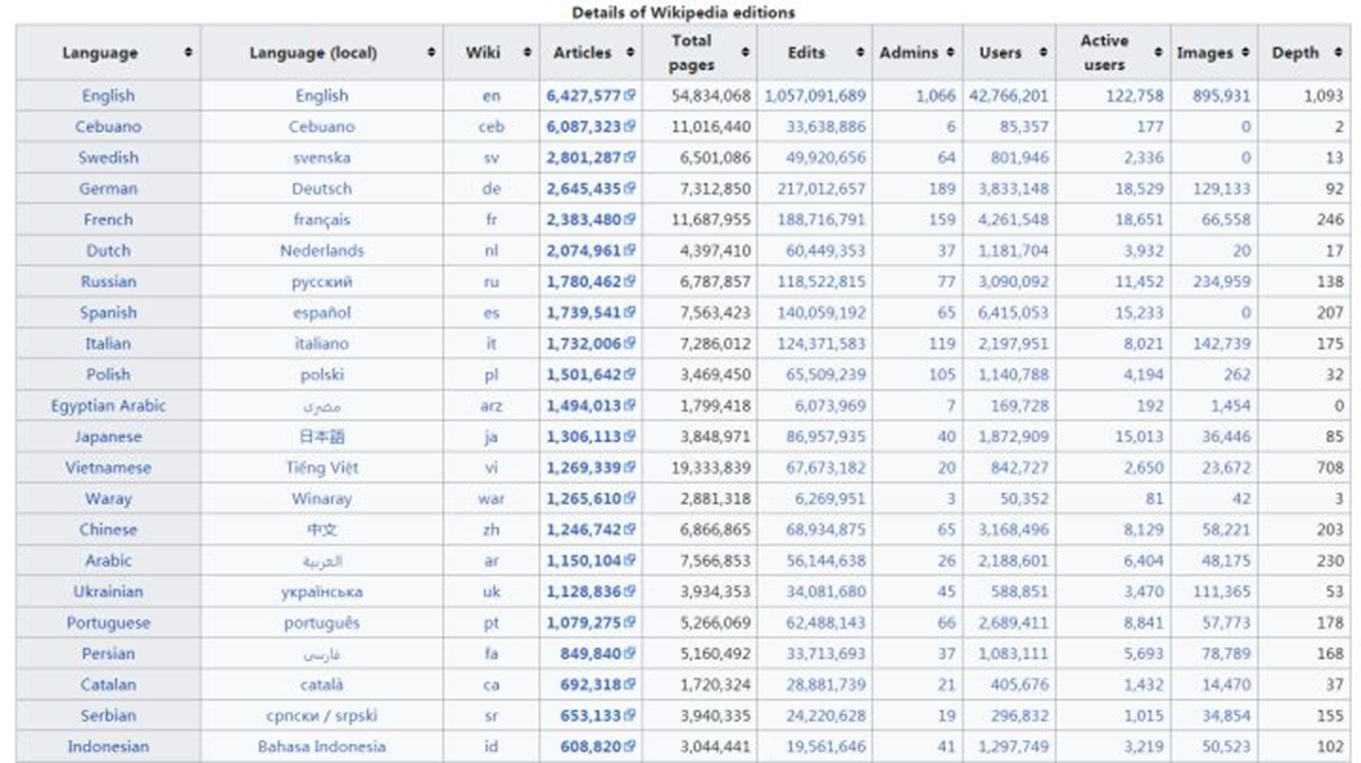Sort by Admins column arrows
This screenshot has height=763, width=1361.
[x=950, y=53]
